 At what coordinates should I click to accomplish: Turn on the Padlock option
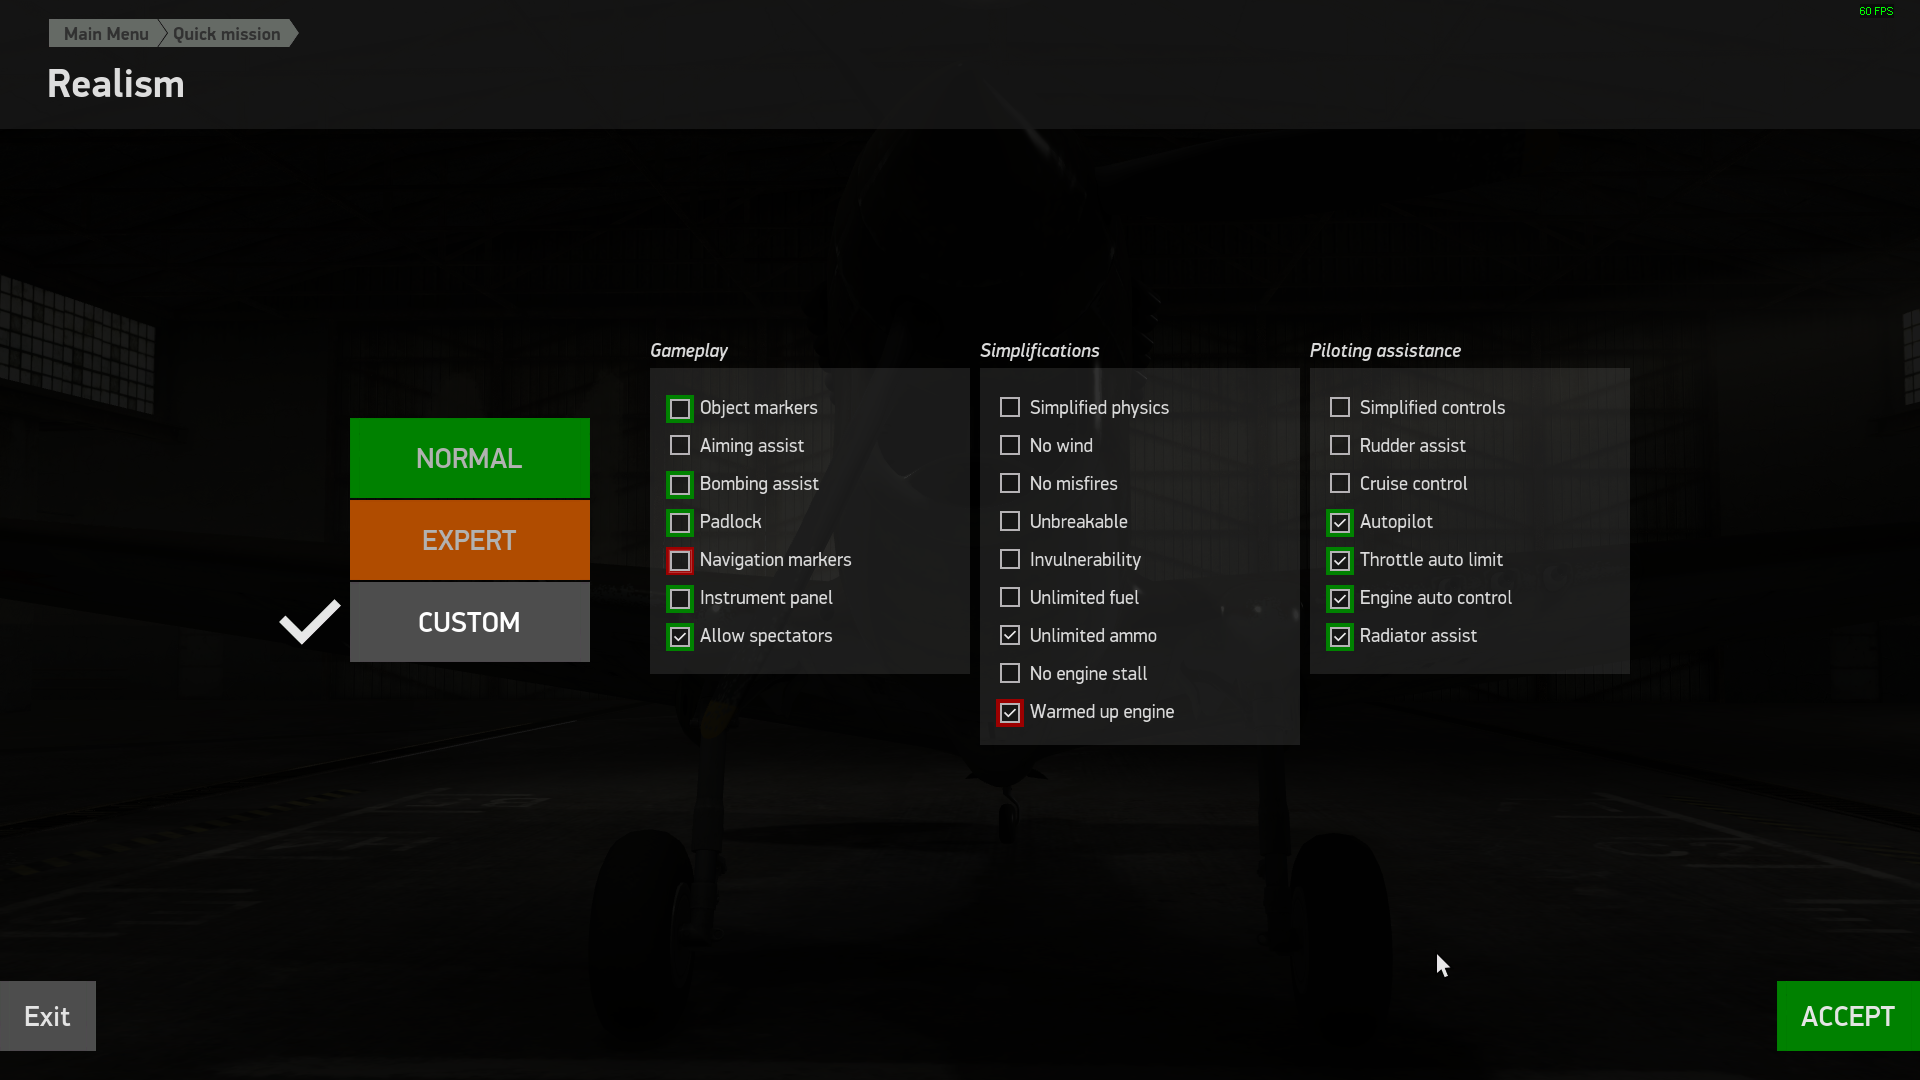pyautogui.click(x=680, y=523)
